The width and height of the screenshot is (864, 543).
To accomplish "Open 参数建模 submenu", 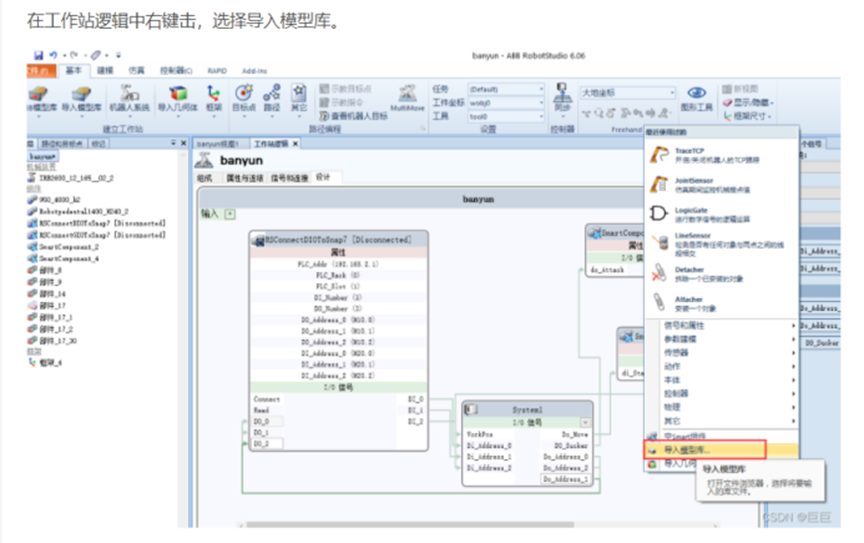I will [722, 339].
